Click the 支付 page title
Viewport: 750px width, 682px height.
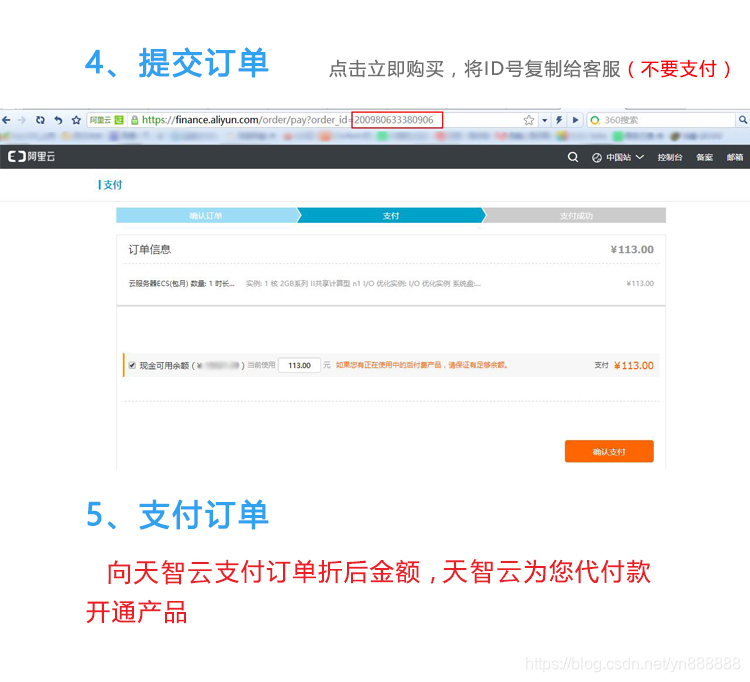110,185
